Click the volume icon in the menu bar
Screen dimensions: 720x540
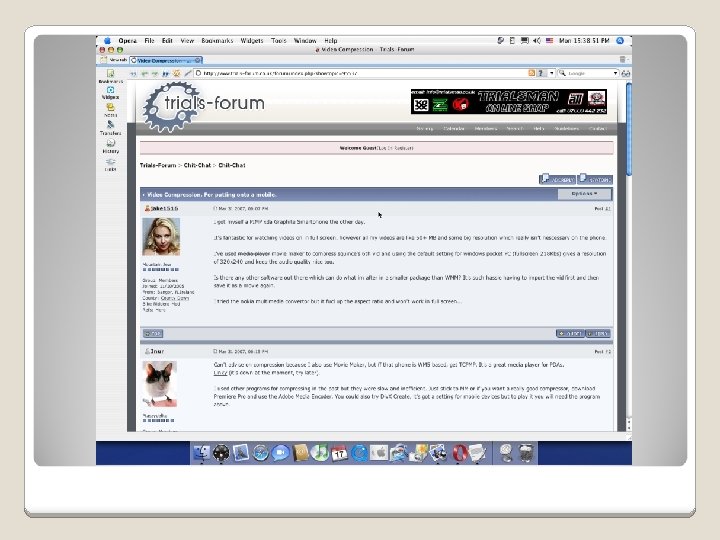[x=537, y=40]
